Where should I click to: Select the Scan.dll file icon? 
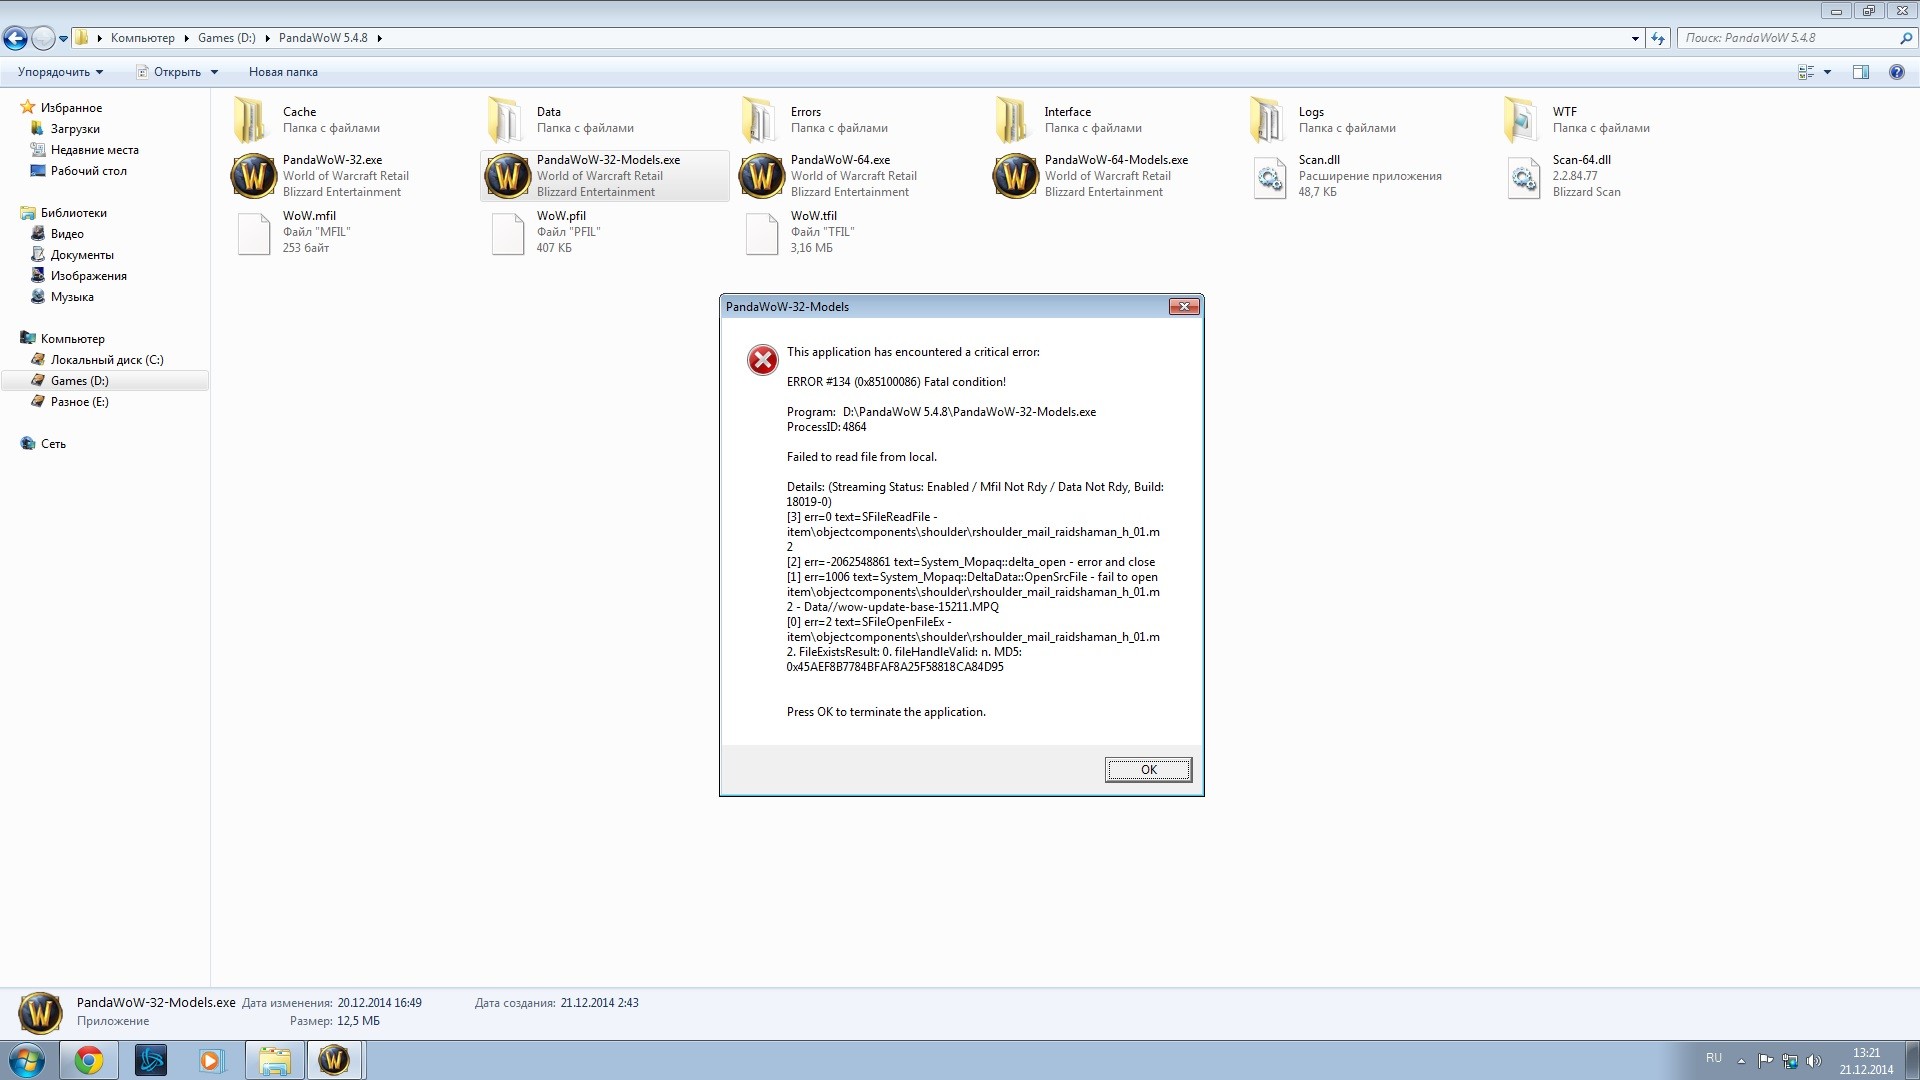[x=1270, y=177]
